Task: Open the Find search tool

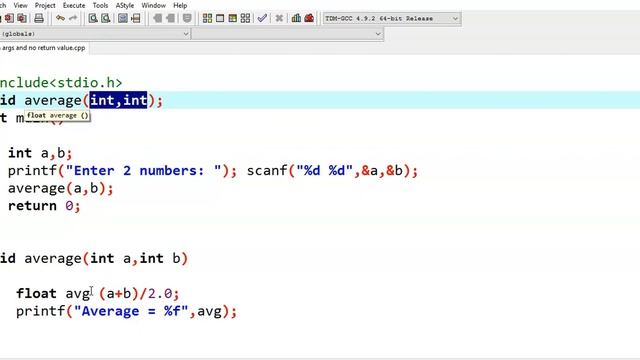Action: tap(93, 18)
